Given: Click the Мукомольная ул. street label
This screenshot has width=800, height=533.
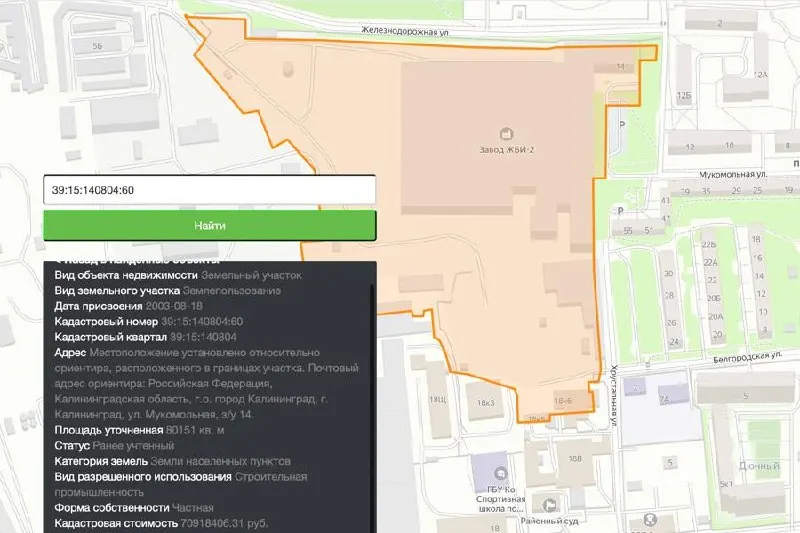Looking at the screenshot, I should [x=733, y=175].
